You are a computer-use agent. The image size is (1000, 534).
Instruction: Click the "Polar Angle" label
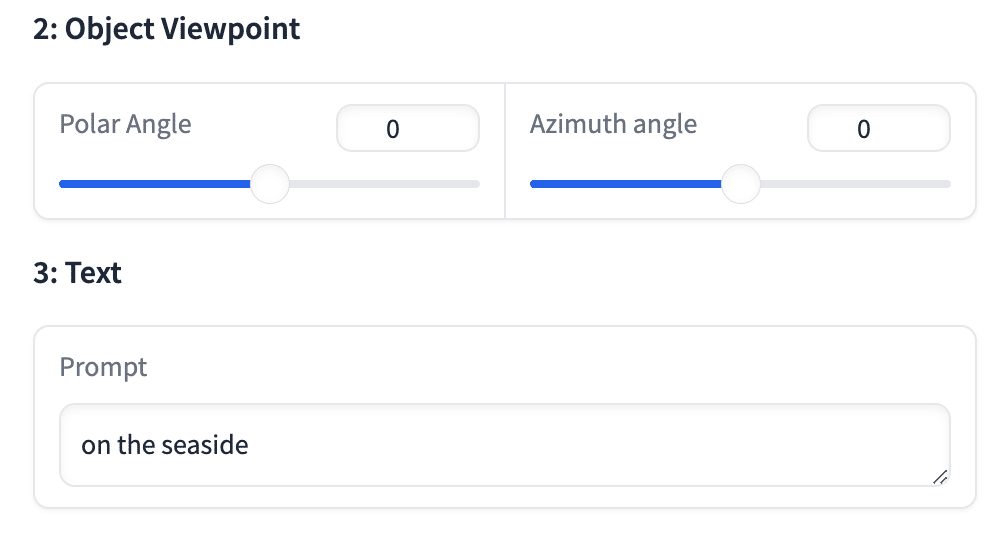125,124
